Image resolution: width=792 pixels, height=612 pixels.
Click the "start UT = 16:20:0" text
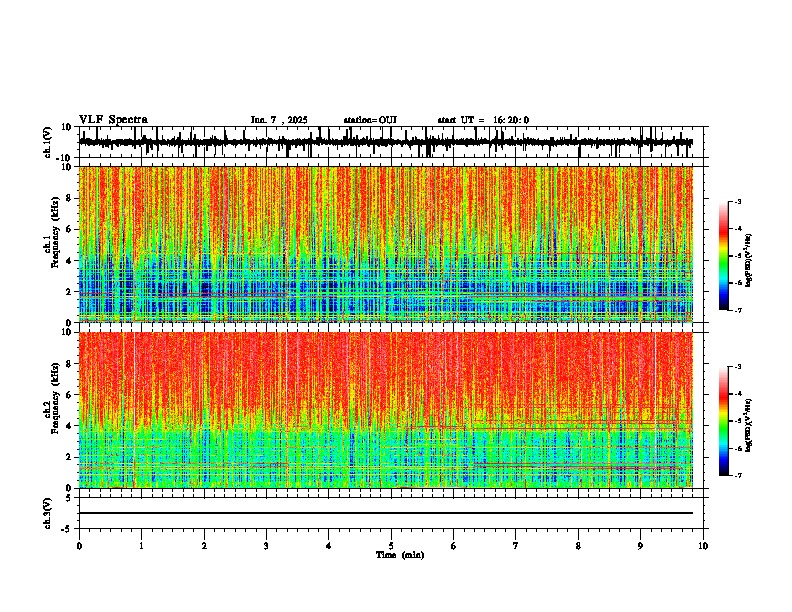(483, 120)
